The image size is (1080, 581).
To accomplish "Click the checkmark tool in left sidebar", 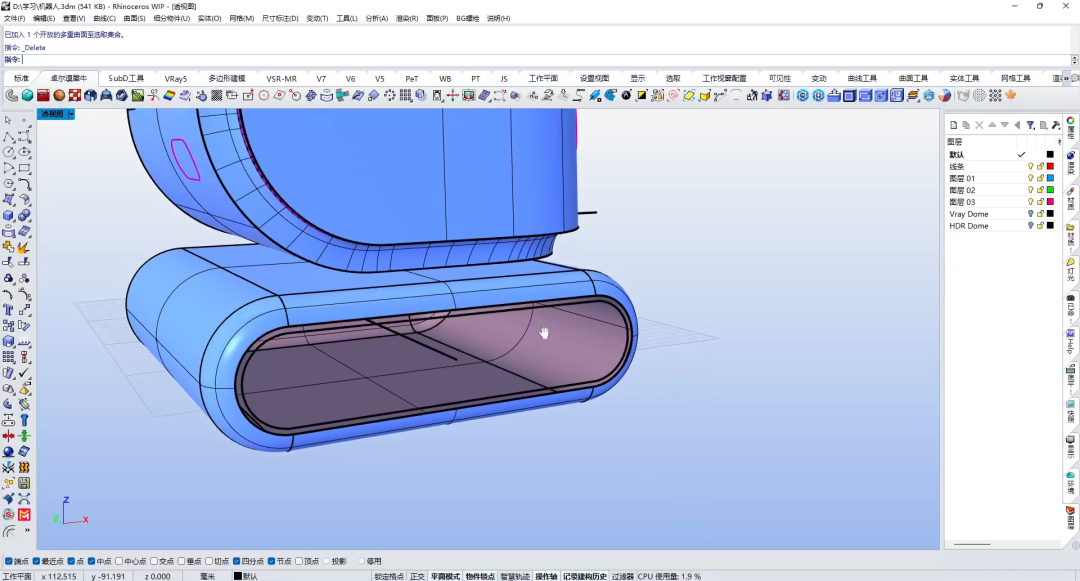I will 24,373.
